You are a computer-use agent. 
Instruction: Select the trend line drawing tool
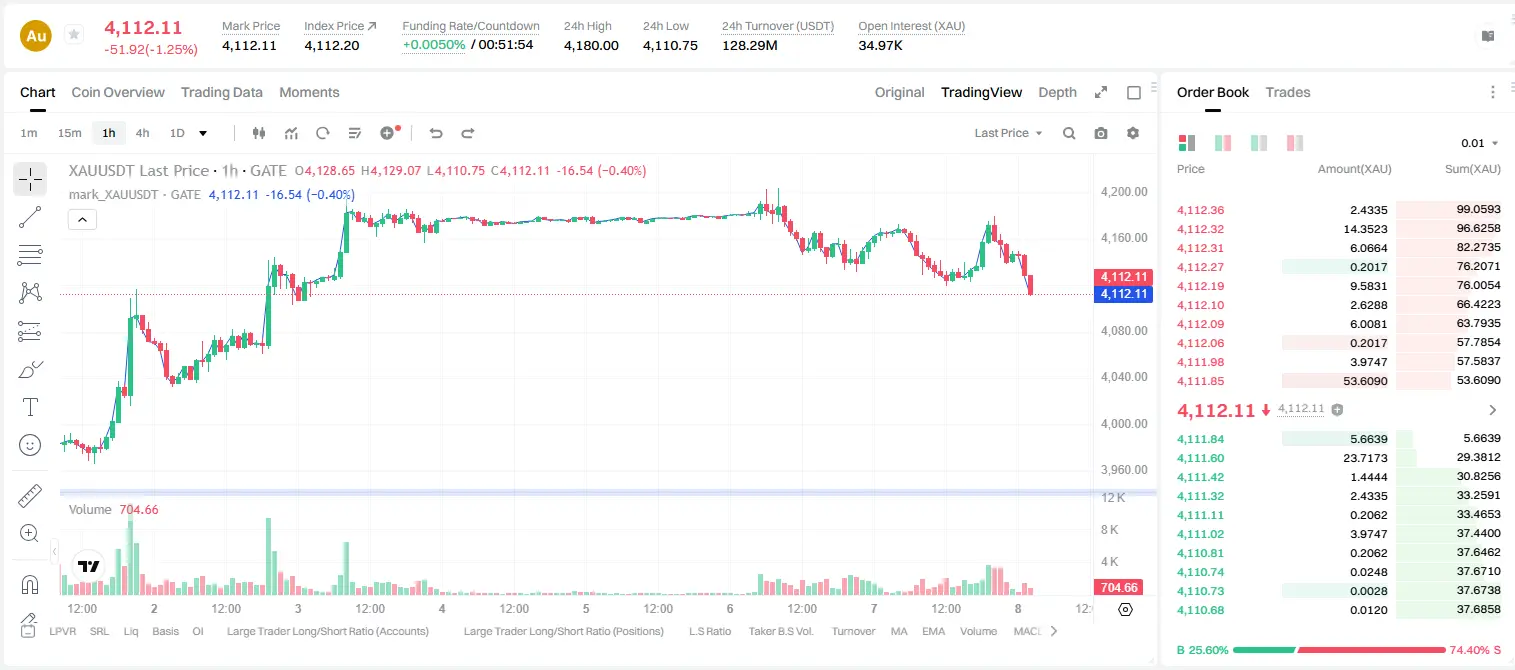(30, 217)
